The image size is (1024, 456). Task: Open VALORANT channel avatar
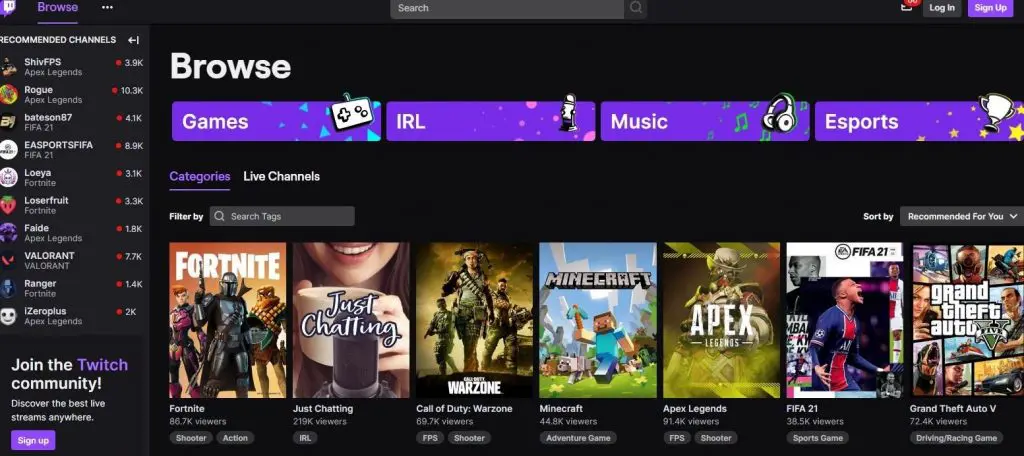click(x=8, y=261)
